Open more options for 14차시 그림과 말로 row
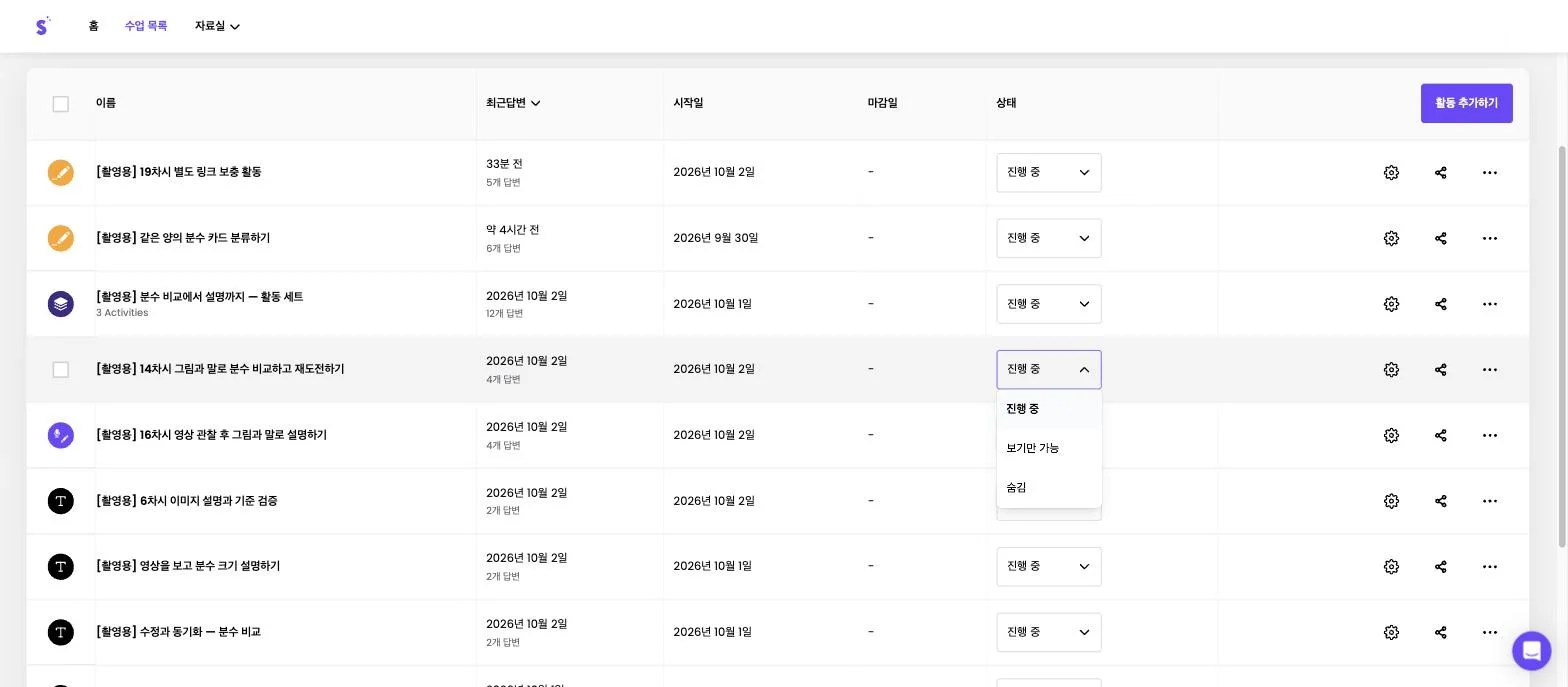1568x687 pixels. point(1490,370)
